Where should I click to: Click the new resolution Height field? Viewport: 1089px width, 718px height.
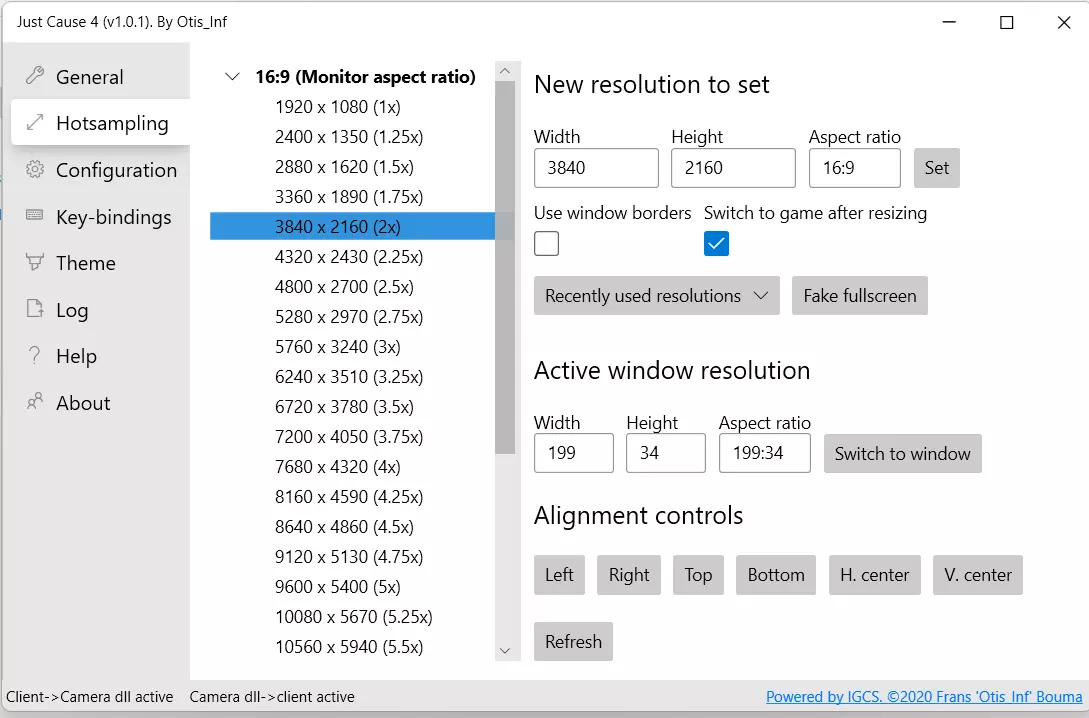[733, 168]
